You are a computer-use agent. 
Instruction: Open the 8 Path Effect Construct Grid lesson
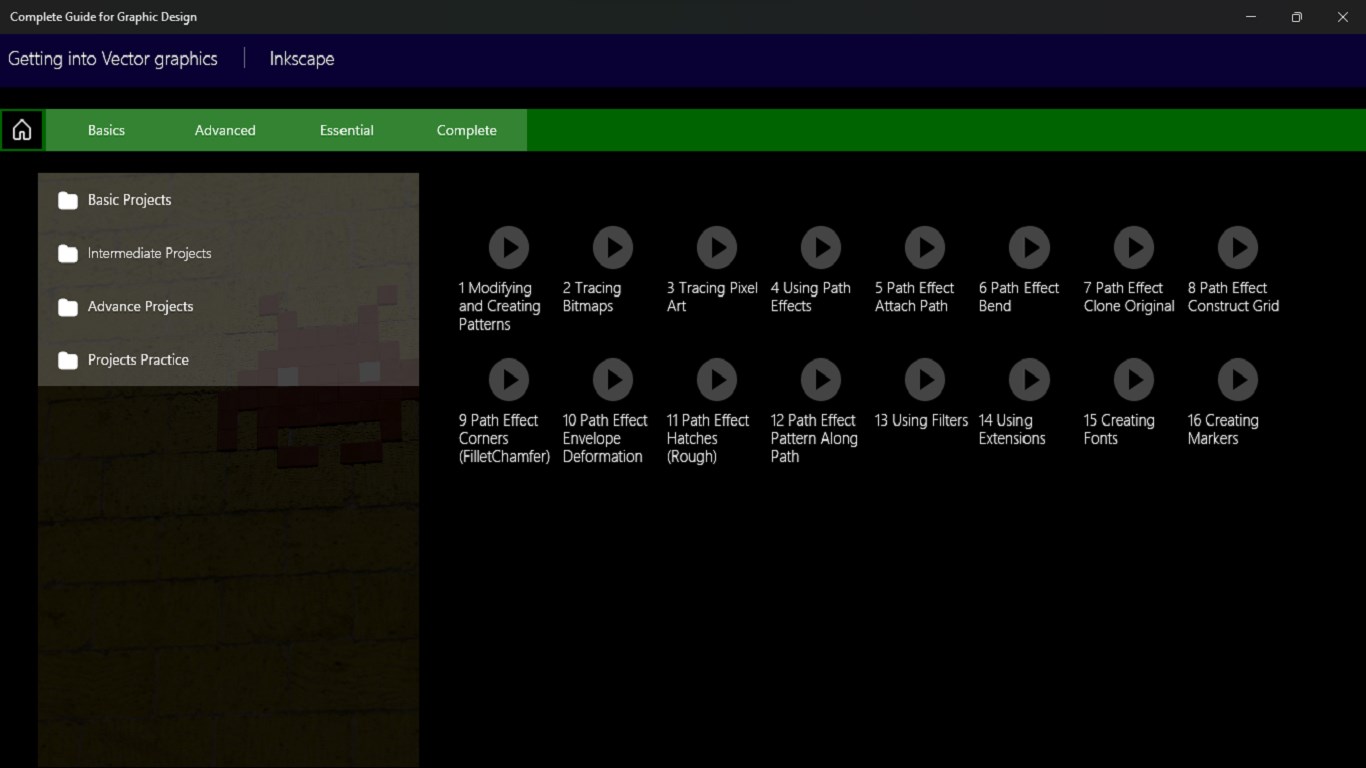(1237, 248)
